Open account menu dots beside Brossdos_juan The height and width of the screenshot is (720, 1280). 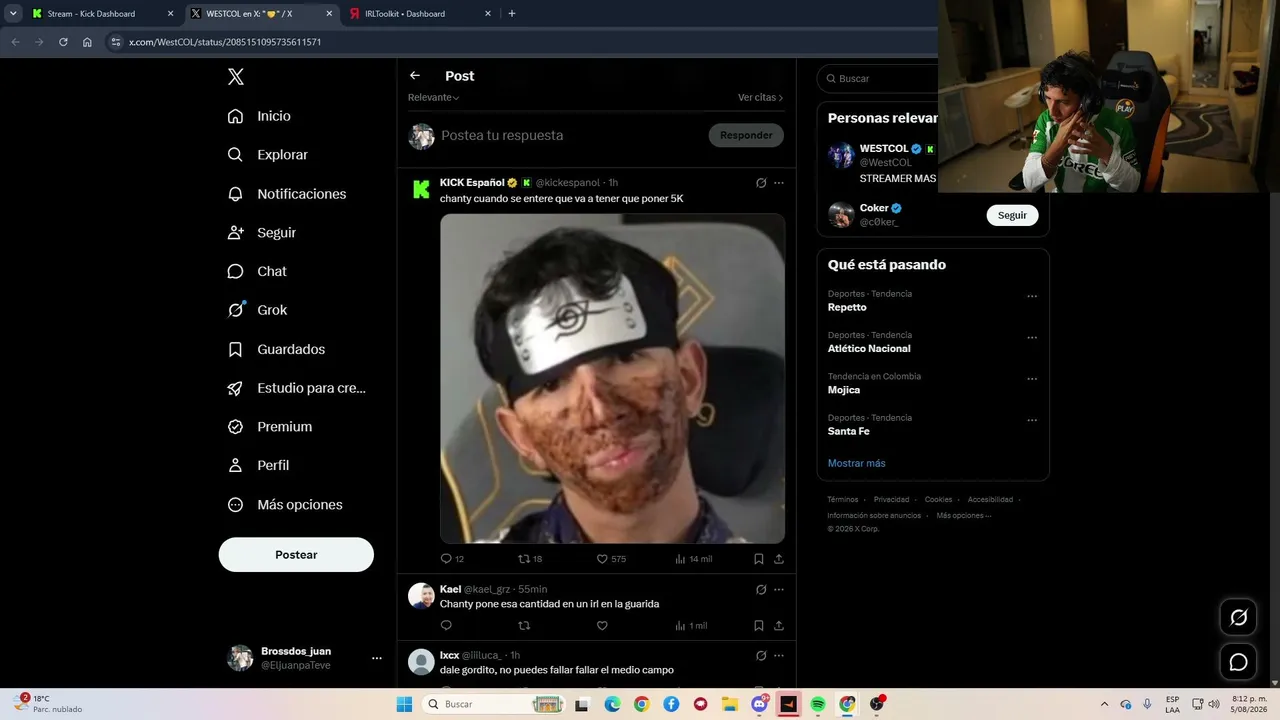click(377, 658)
